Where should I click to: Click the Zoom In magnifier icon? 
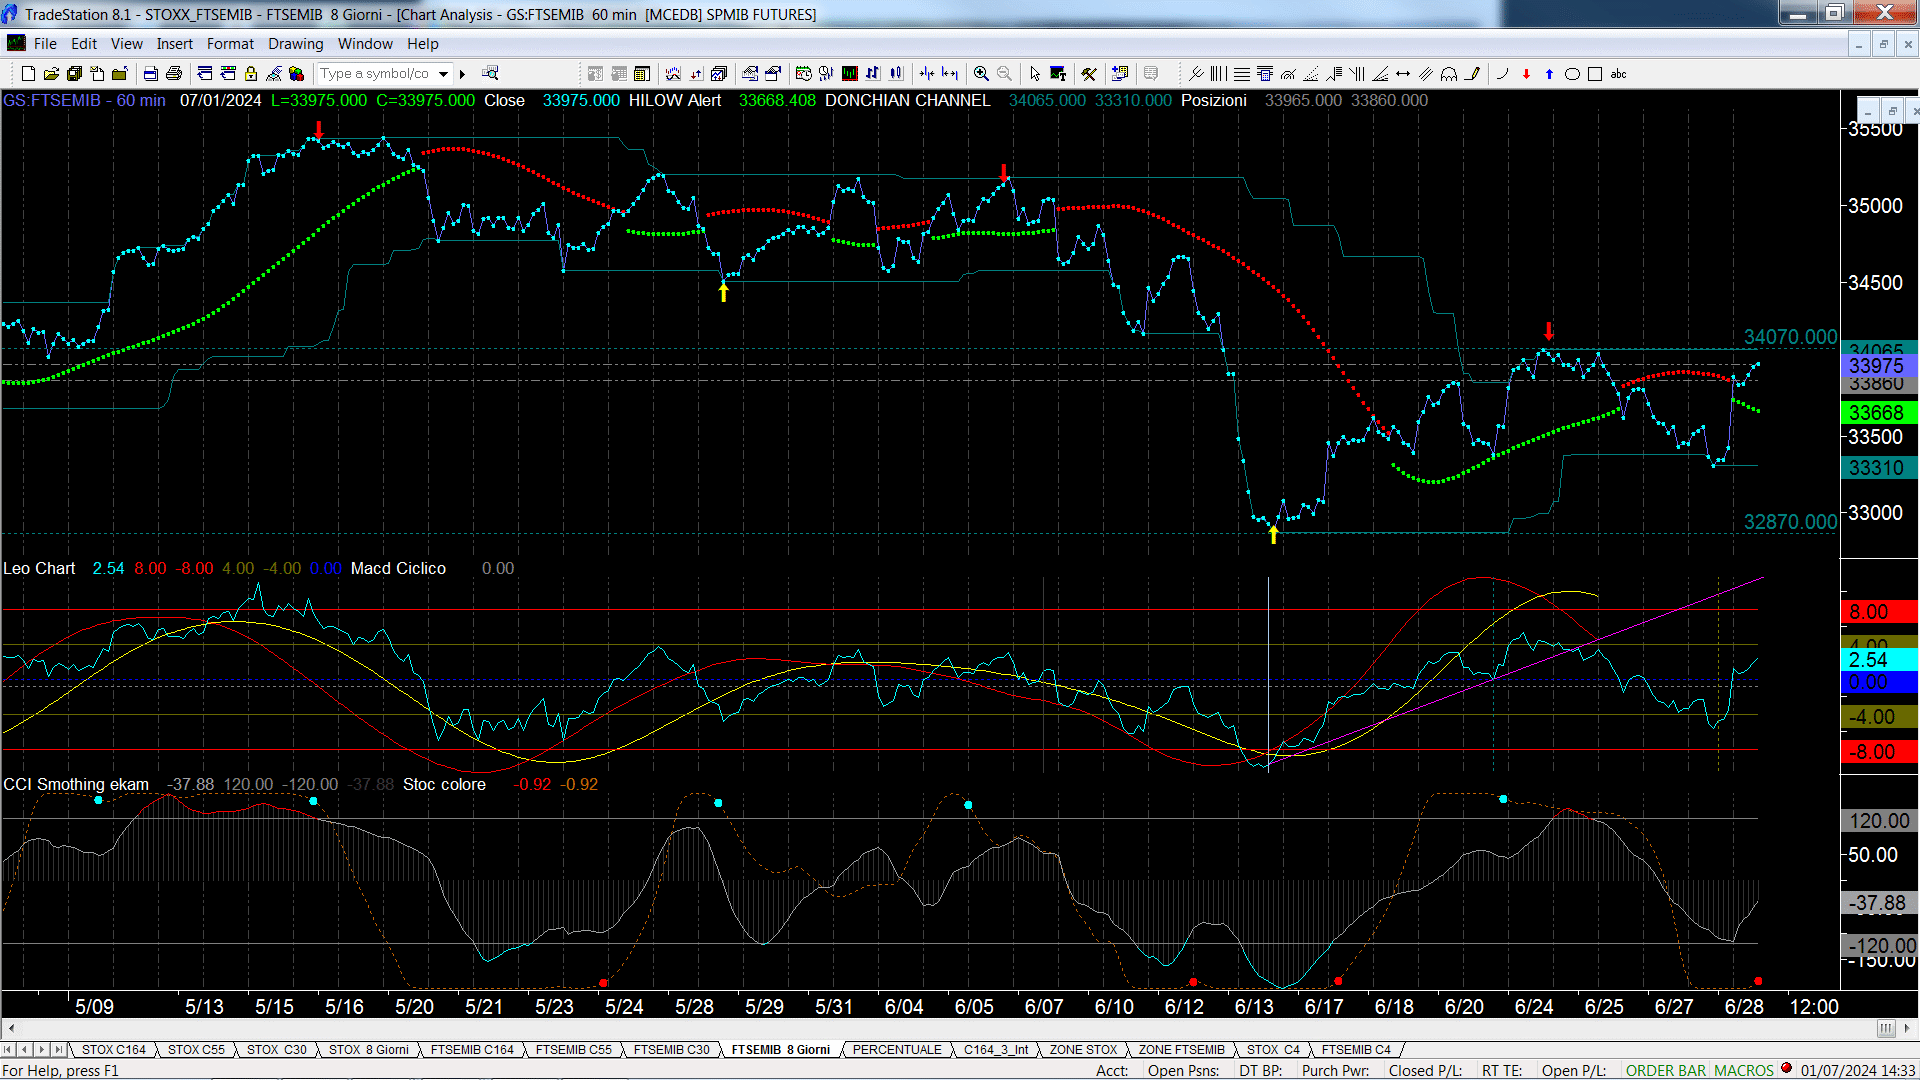981,73
